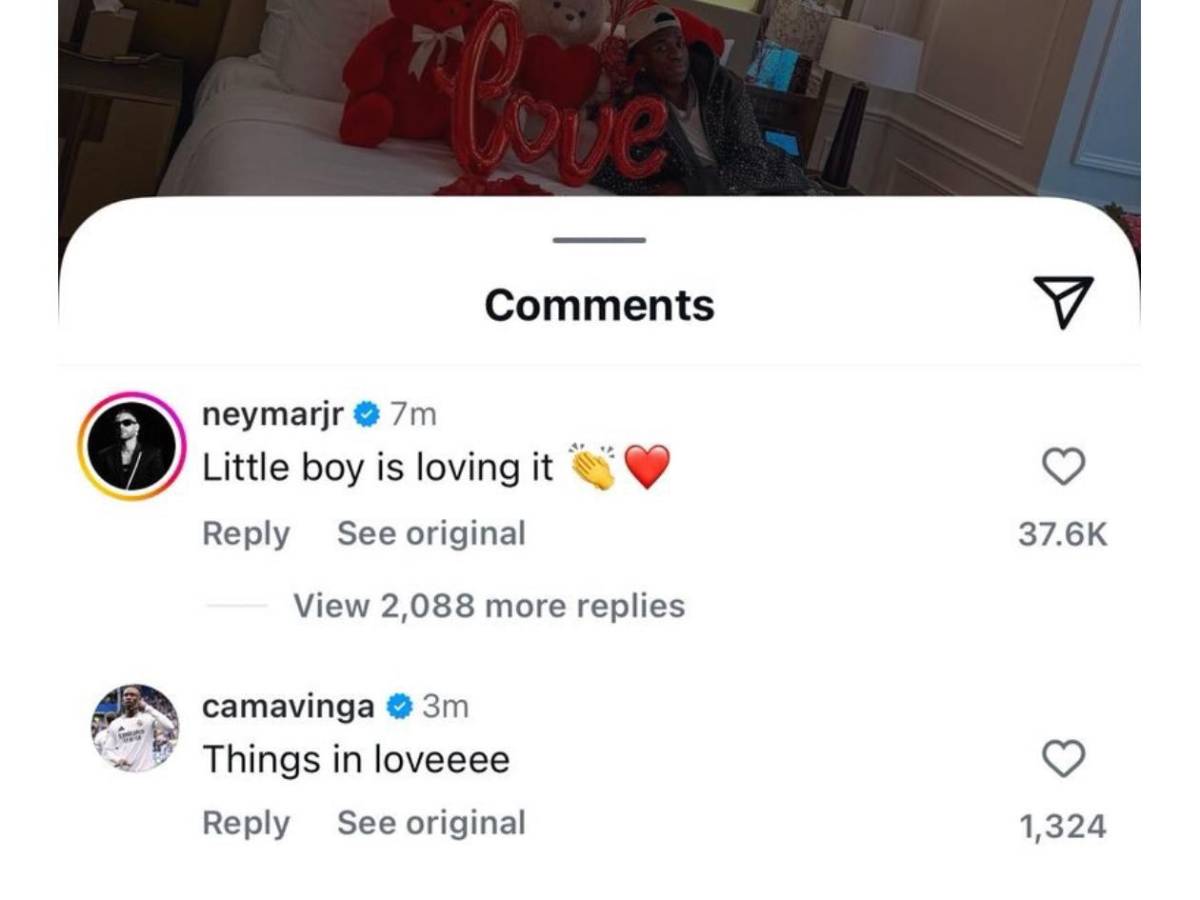Open the camavinga username link

point(288,706)
